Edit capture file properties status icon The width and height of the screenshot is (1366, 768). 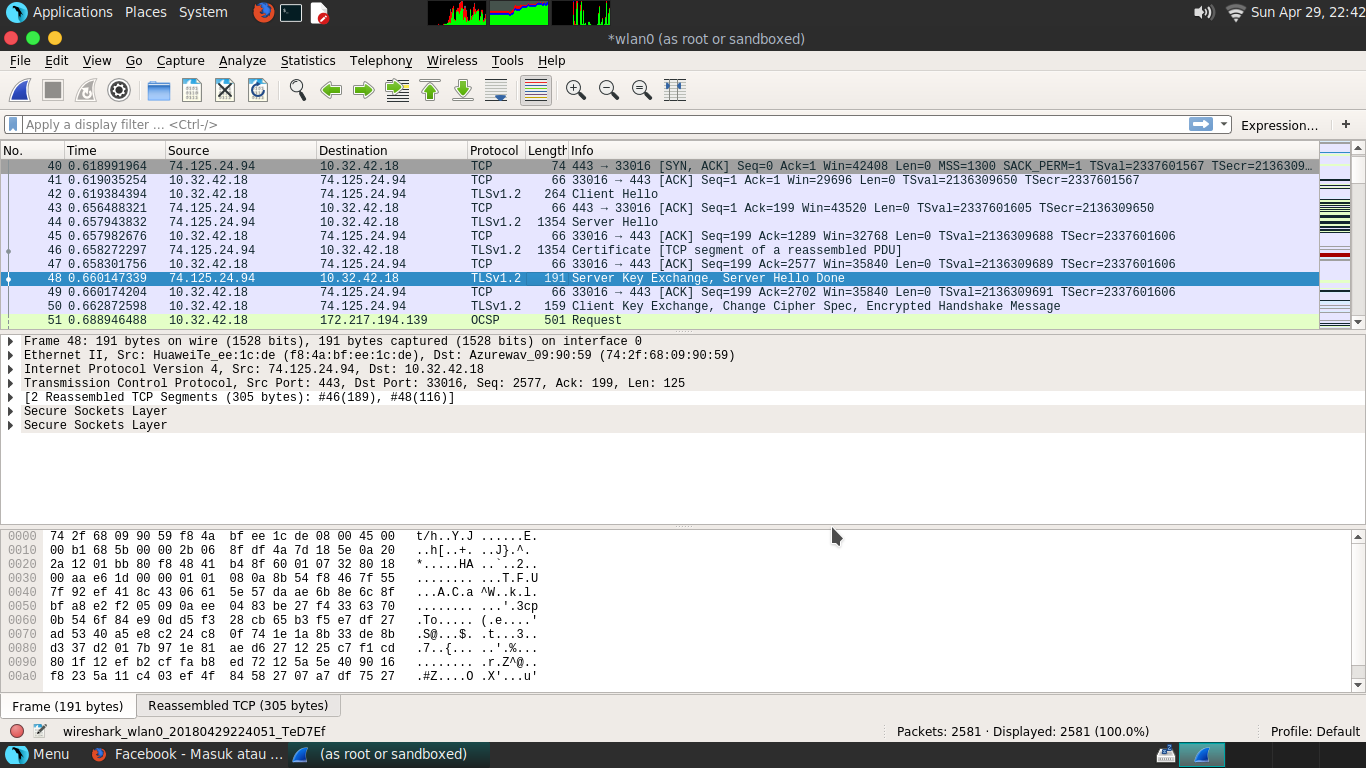pos(40,731)
